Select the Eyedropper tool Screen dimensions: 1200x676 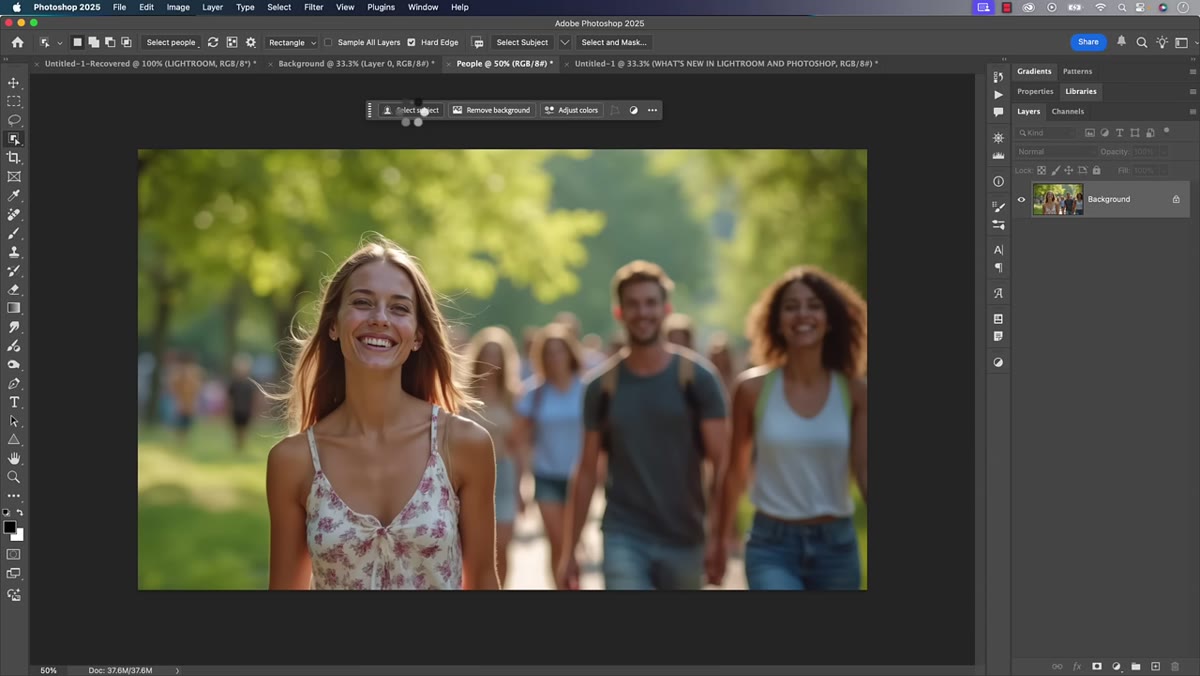click(14, 195)
